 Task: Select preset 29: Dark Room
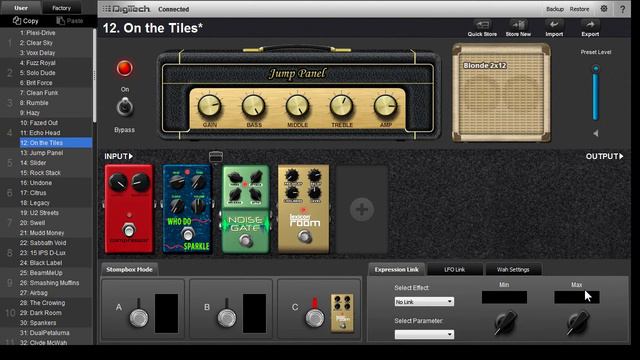click(41, 313)
